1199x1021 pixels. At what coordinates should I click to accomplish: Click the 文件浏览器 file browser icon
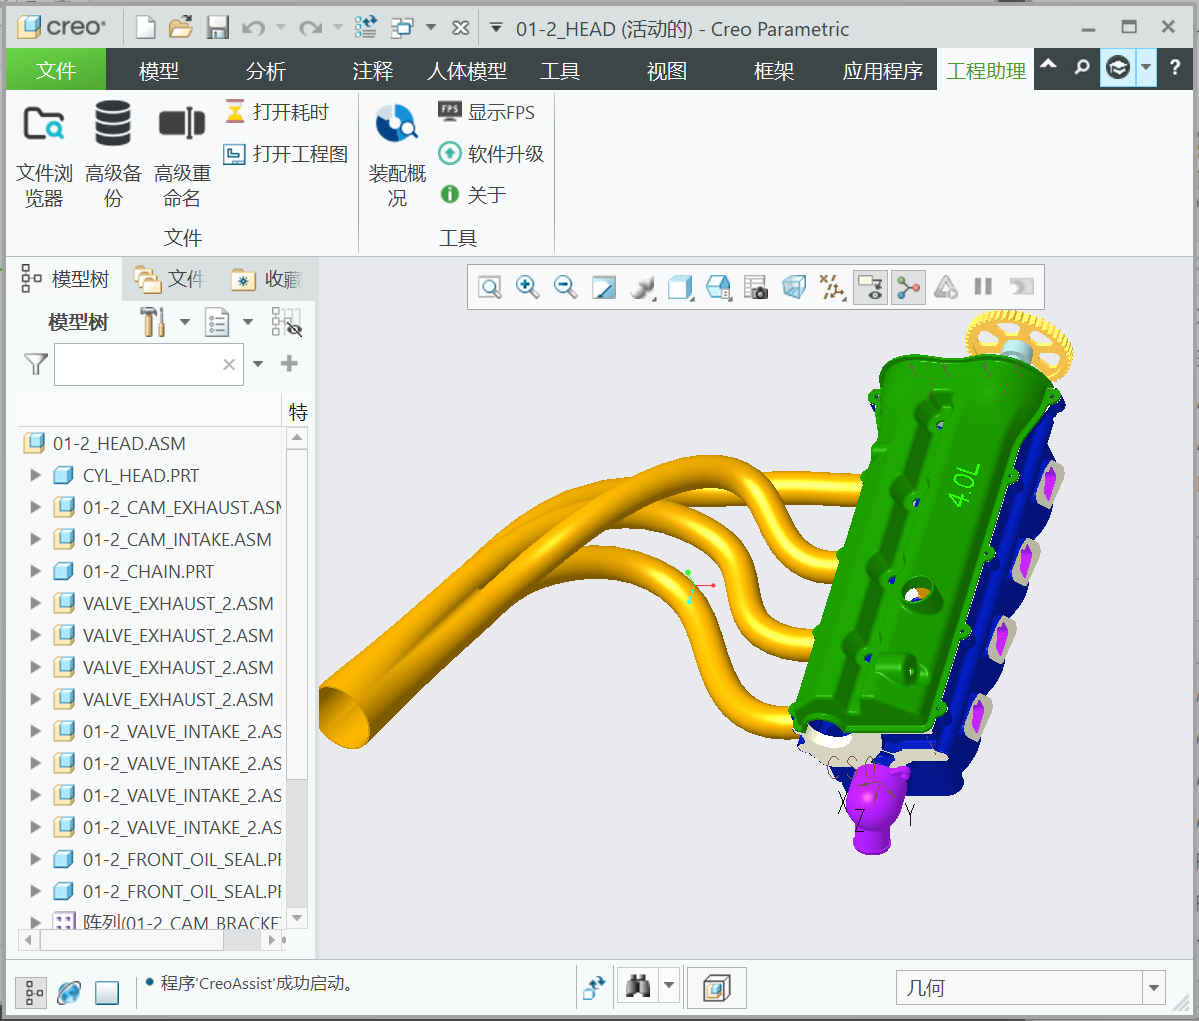click(x=44, y=125)
